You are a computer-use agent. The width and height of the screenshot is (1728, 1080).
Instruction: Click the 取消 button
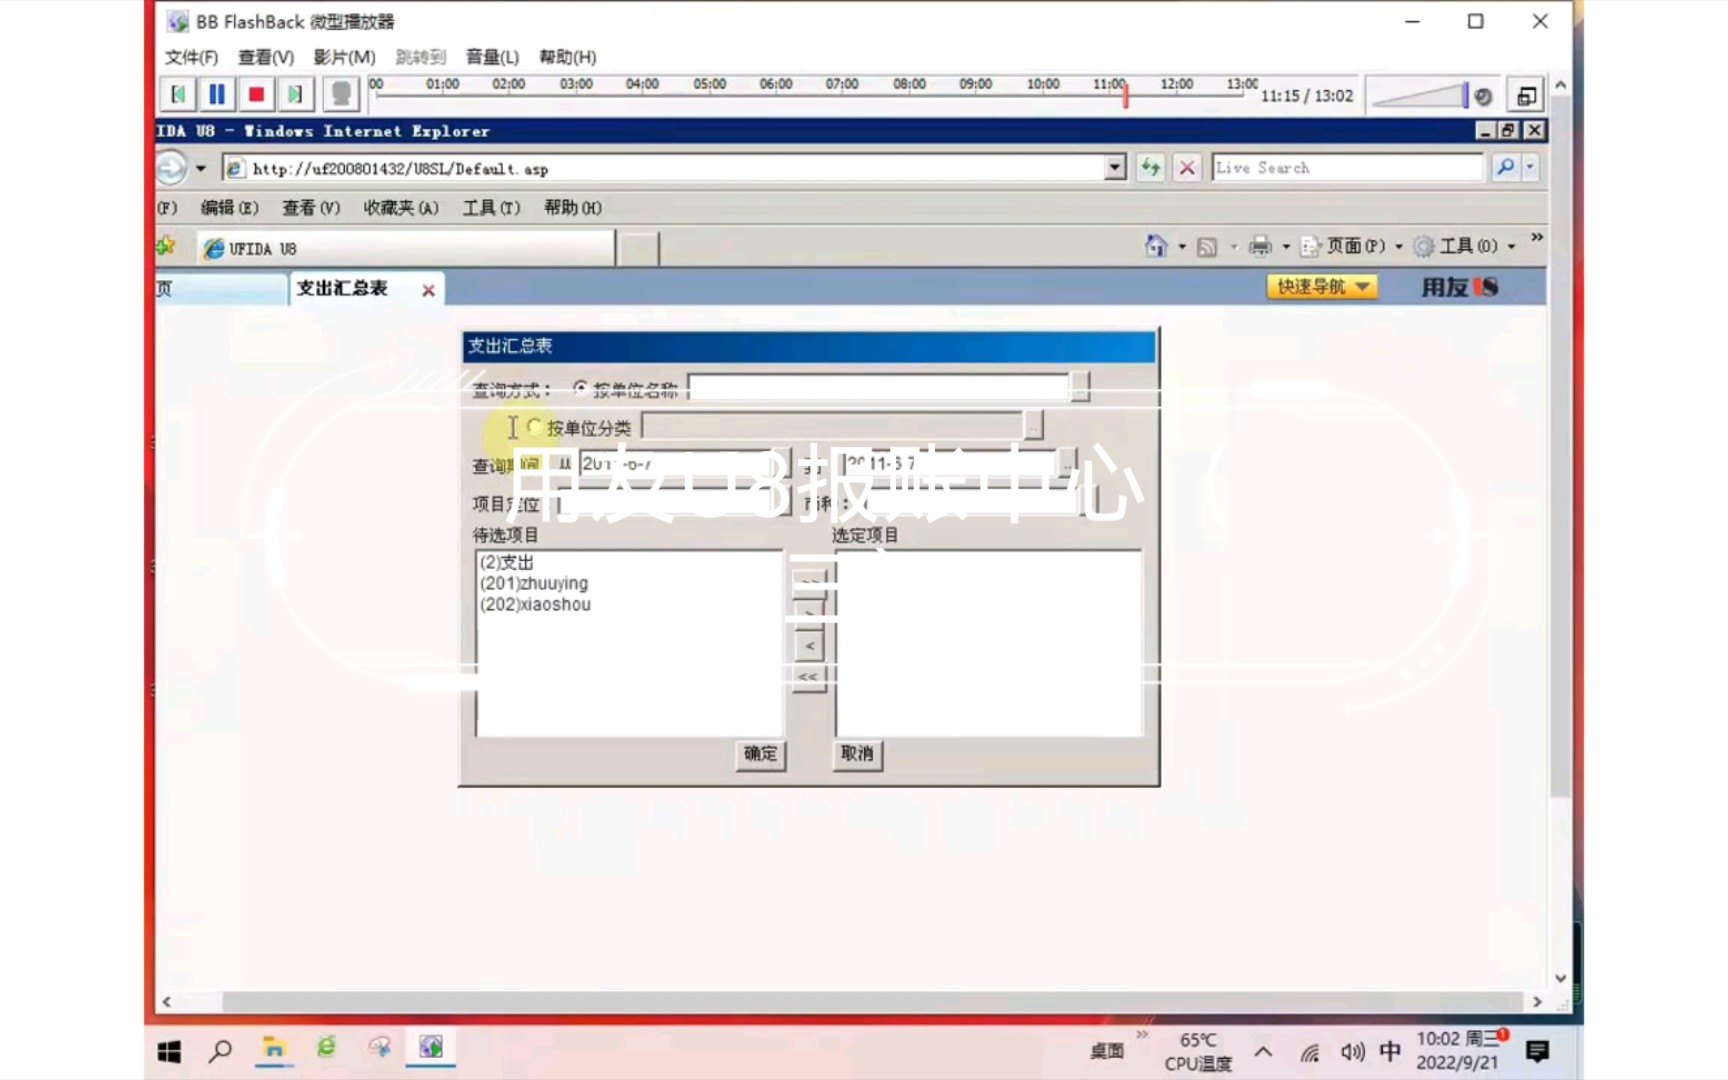coord(857,754)
